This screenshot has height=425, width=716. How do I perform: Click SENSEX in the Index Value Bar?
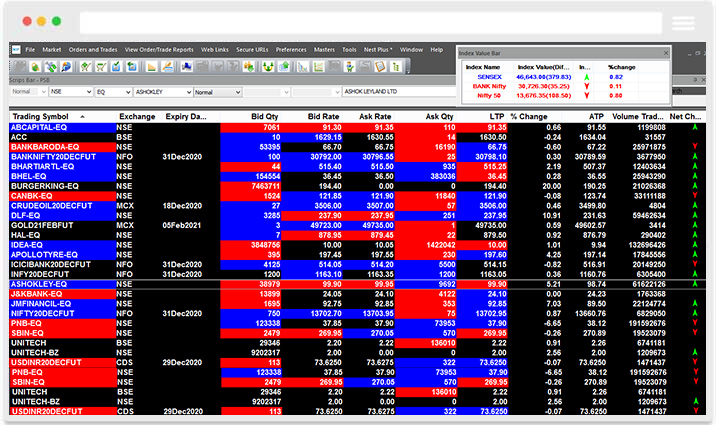point(490,77)
